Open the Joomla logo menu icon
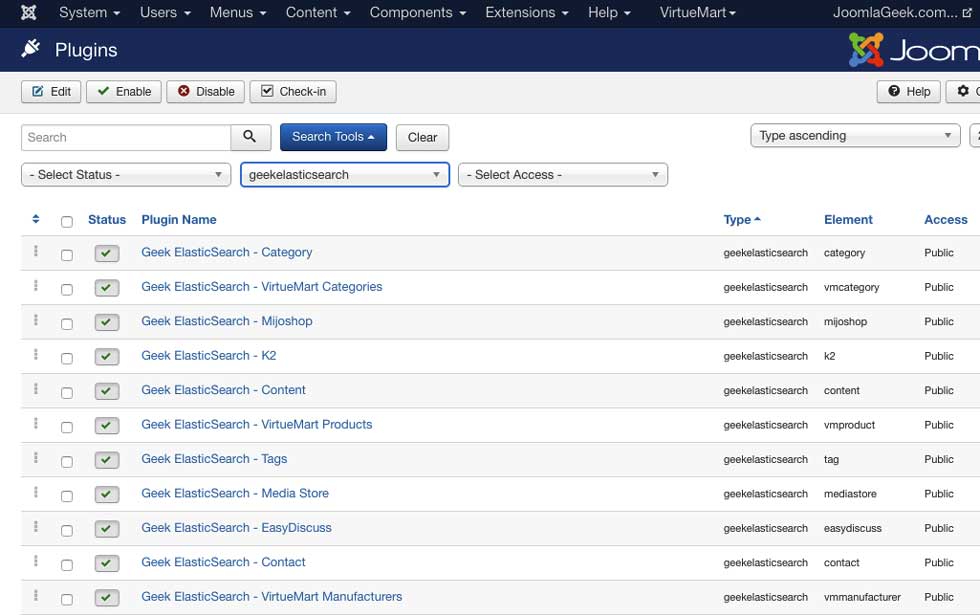 click(28, 12)
